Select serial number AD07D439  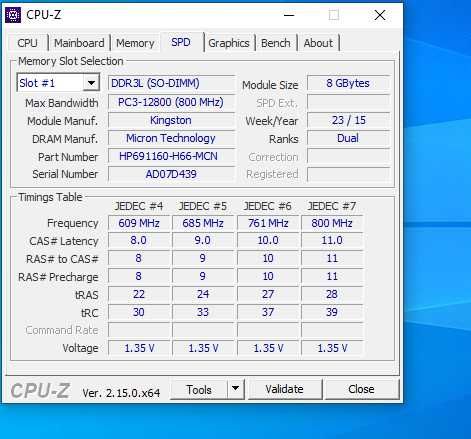(172, 174)
